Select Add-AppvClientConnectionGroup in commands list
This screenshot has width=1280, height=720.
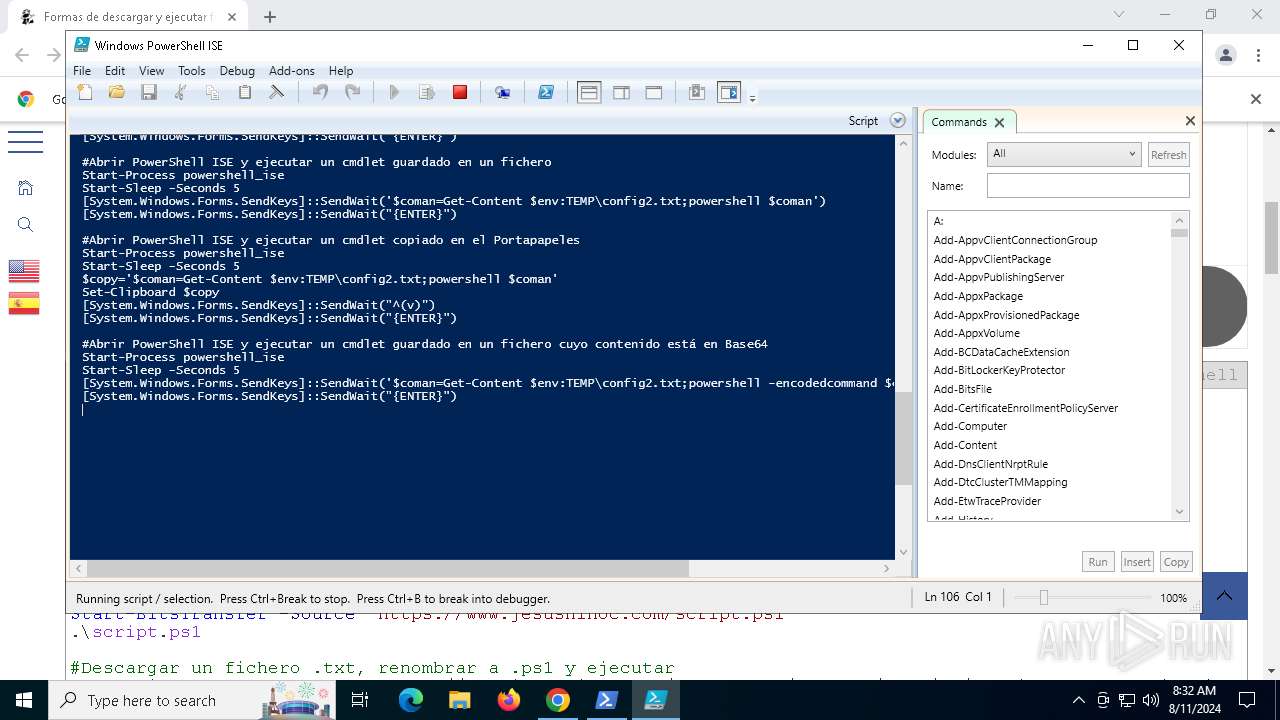tap(1015, 240)
